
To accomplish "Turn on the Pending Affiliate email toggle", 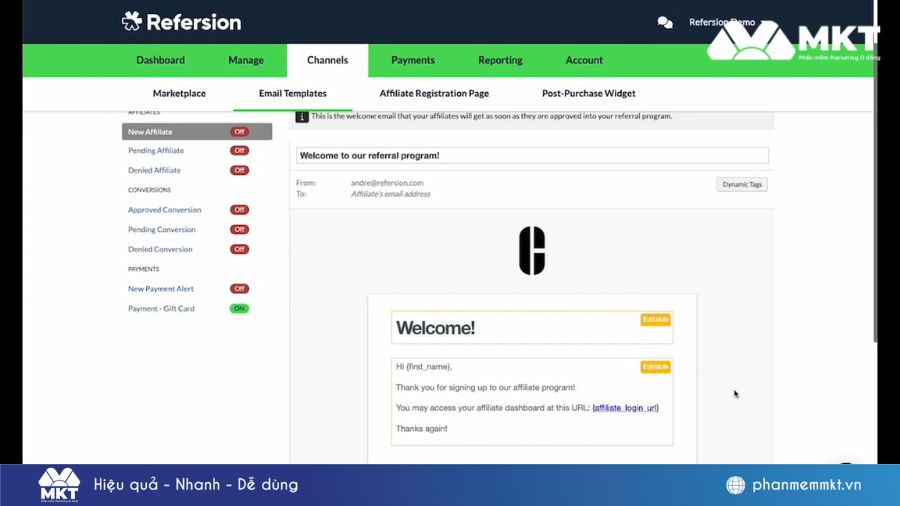I will tap(239, 151).
